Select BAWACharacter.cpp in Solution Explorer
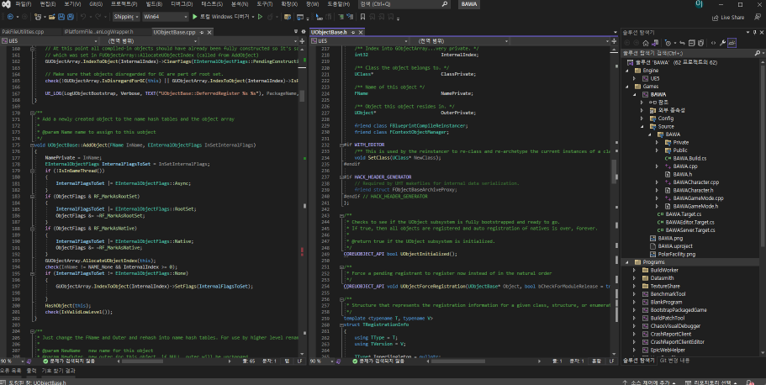Image resolution: width=766 pixels, height=385 pixels. 696,182
